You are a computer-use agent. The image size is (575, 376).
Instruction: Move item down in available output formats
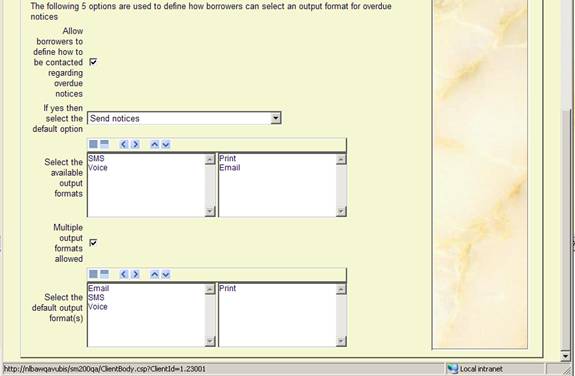(x=166, y=144)
